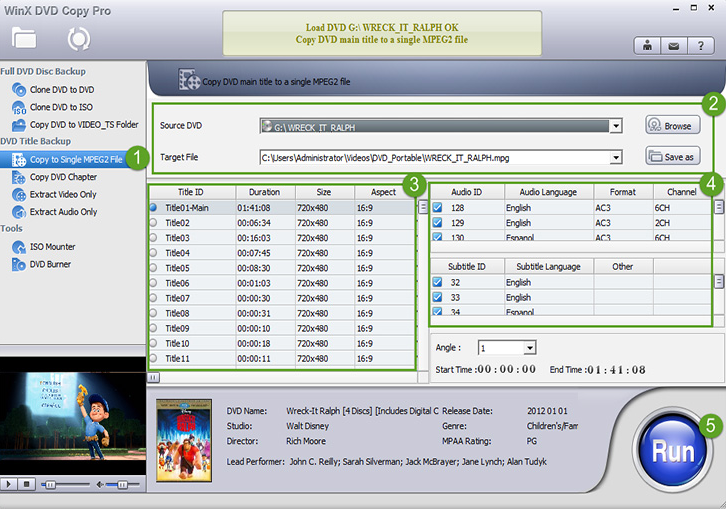Select the Title03 radio button

(153, 238)
